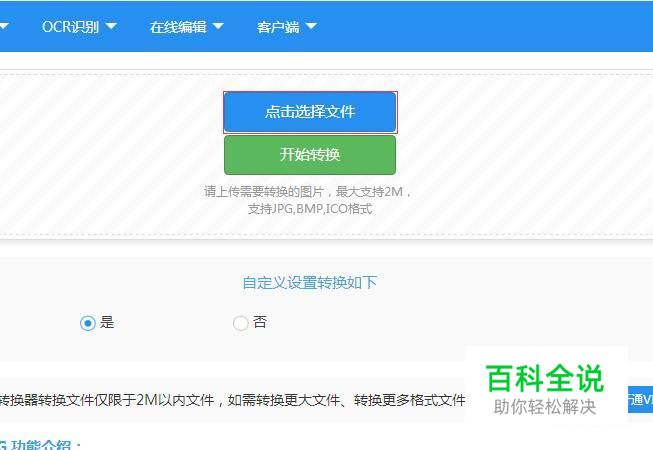Expand the dropdown arrow beside 在线编辑
The height and width of the screenshot is (450, 653).
pyautogui.click(x=218, y=26)
